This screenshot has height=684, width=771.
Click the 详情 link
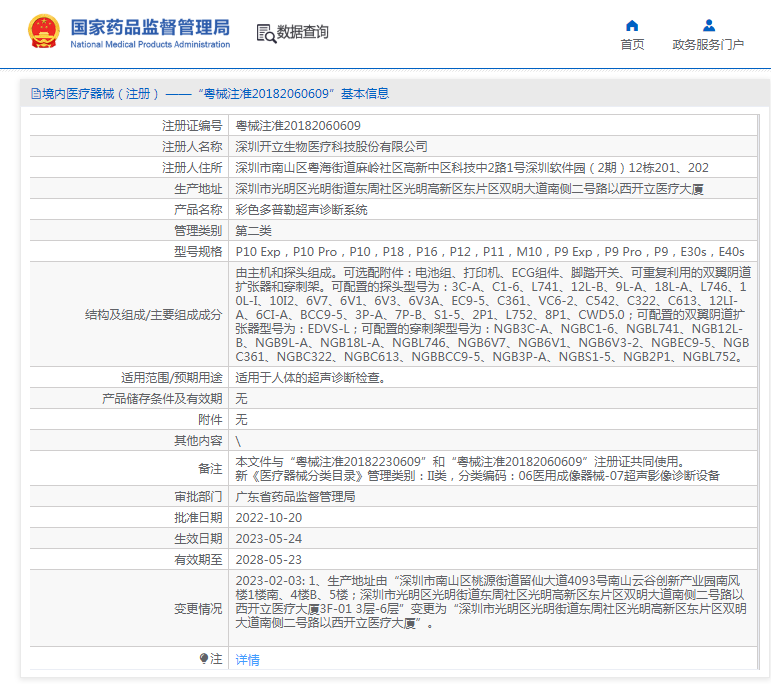pyautogui.click(x=247, y=660)
